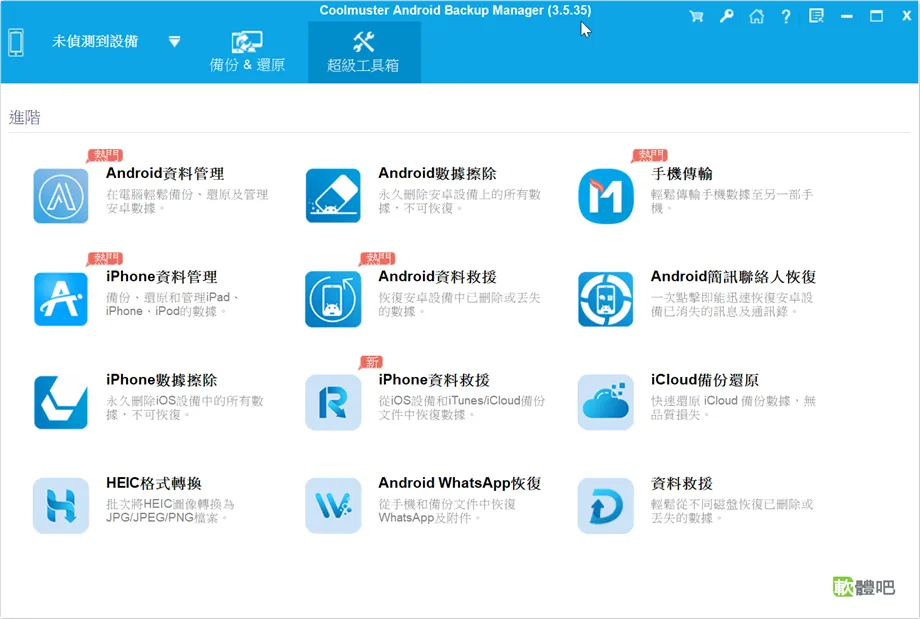Launch the 手機傳輸 phone transfer icon

606,196
